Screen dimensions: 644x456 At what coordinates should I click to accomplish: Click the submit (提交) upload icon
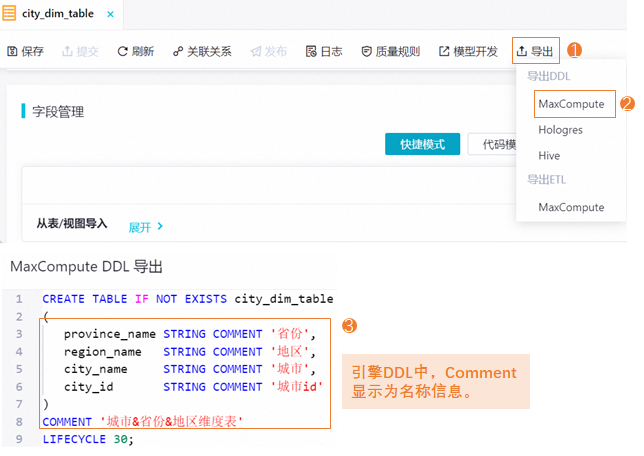click(67, 51)
